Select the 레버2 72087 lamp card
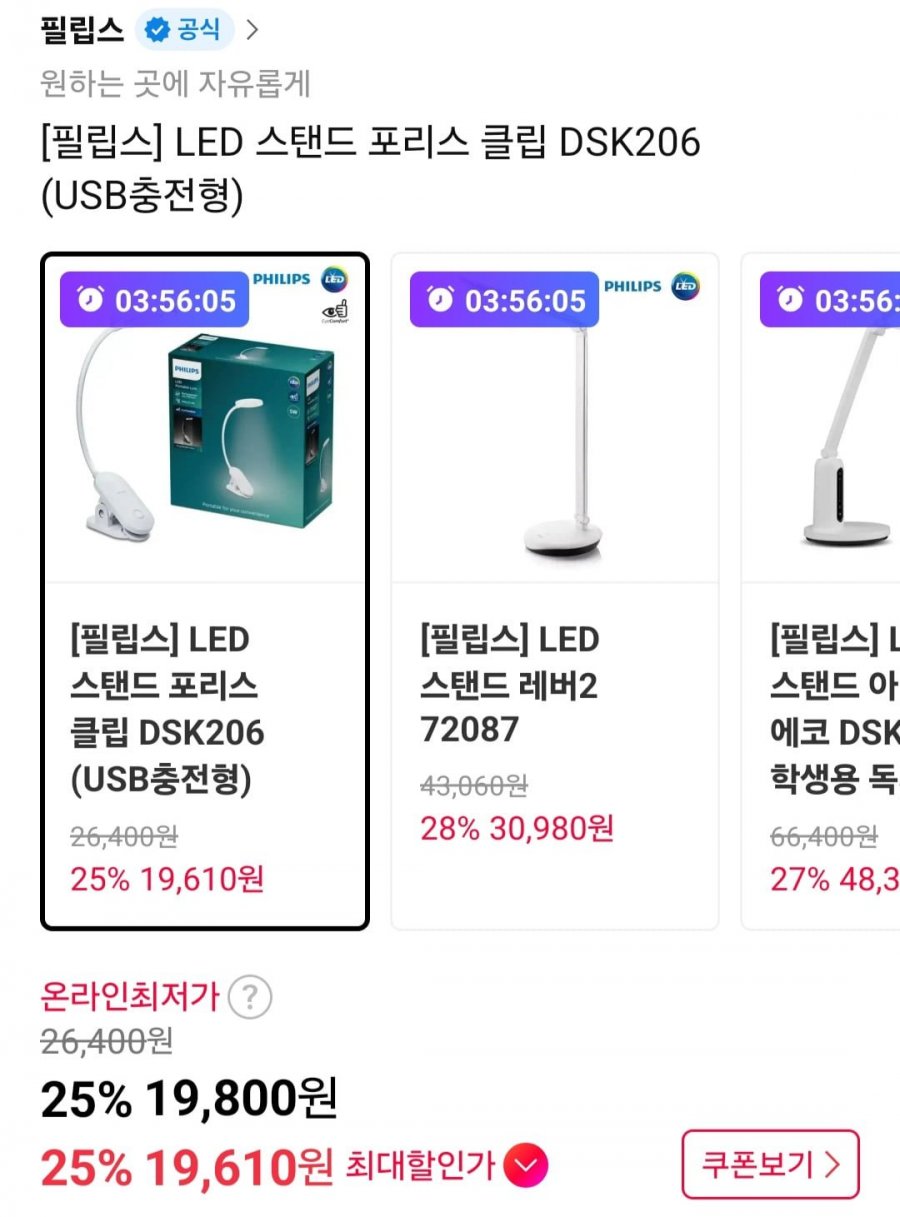Screen dimensions: 900x1217 click(x=555, y=591)
